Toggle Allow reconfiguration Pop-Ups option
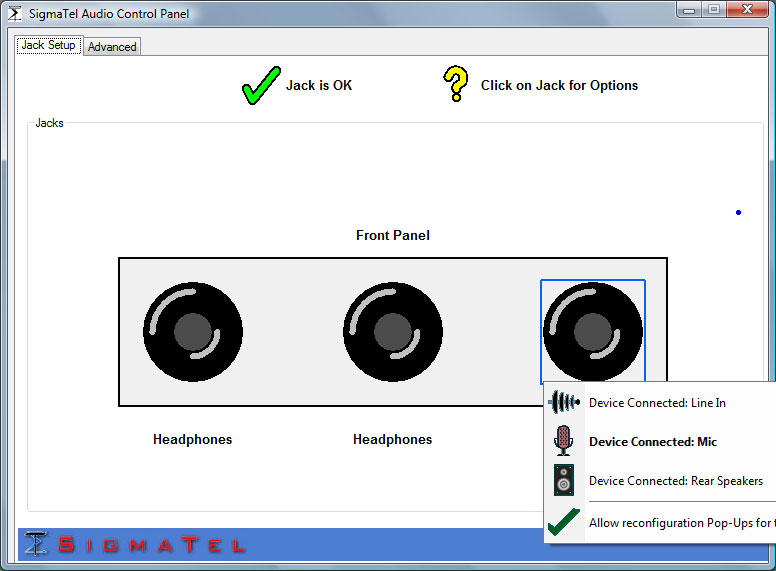This screenshot has height=571, width=776. [660, 523]
